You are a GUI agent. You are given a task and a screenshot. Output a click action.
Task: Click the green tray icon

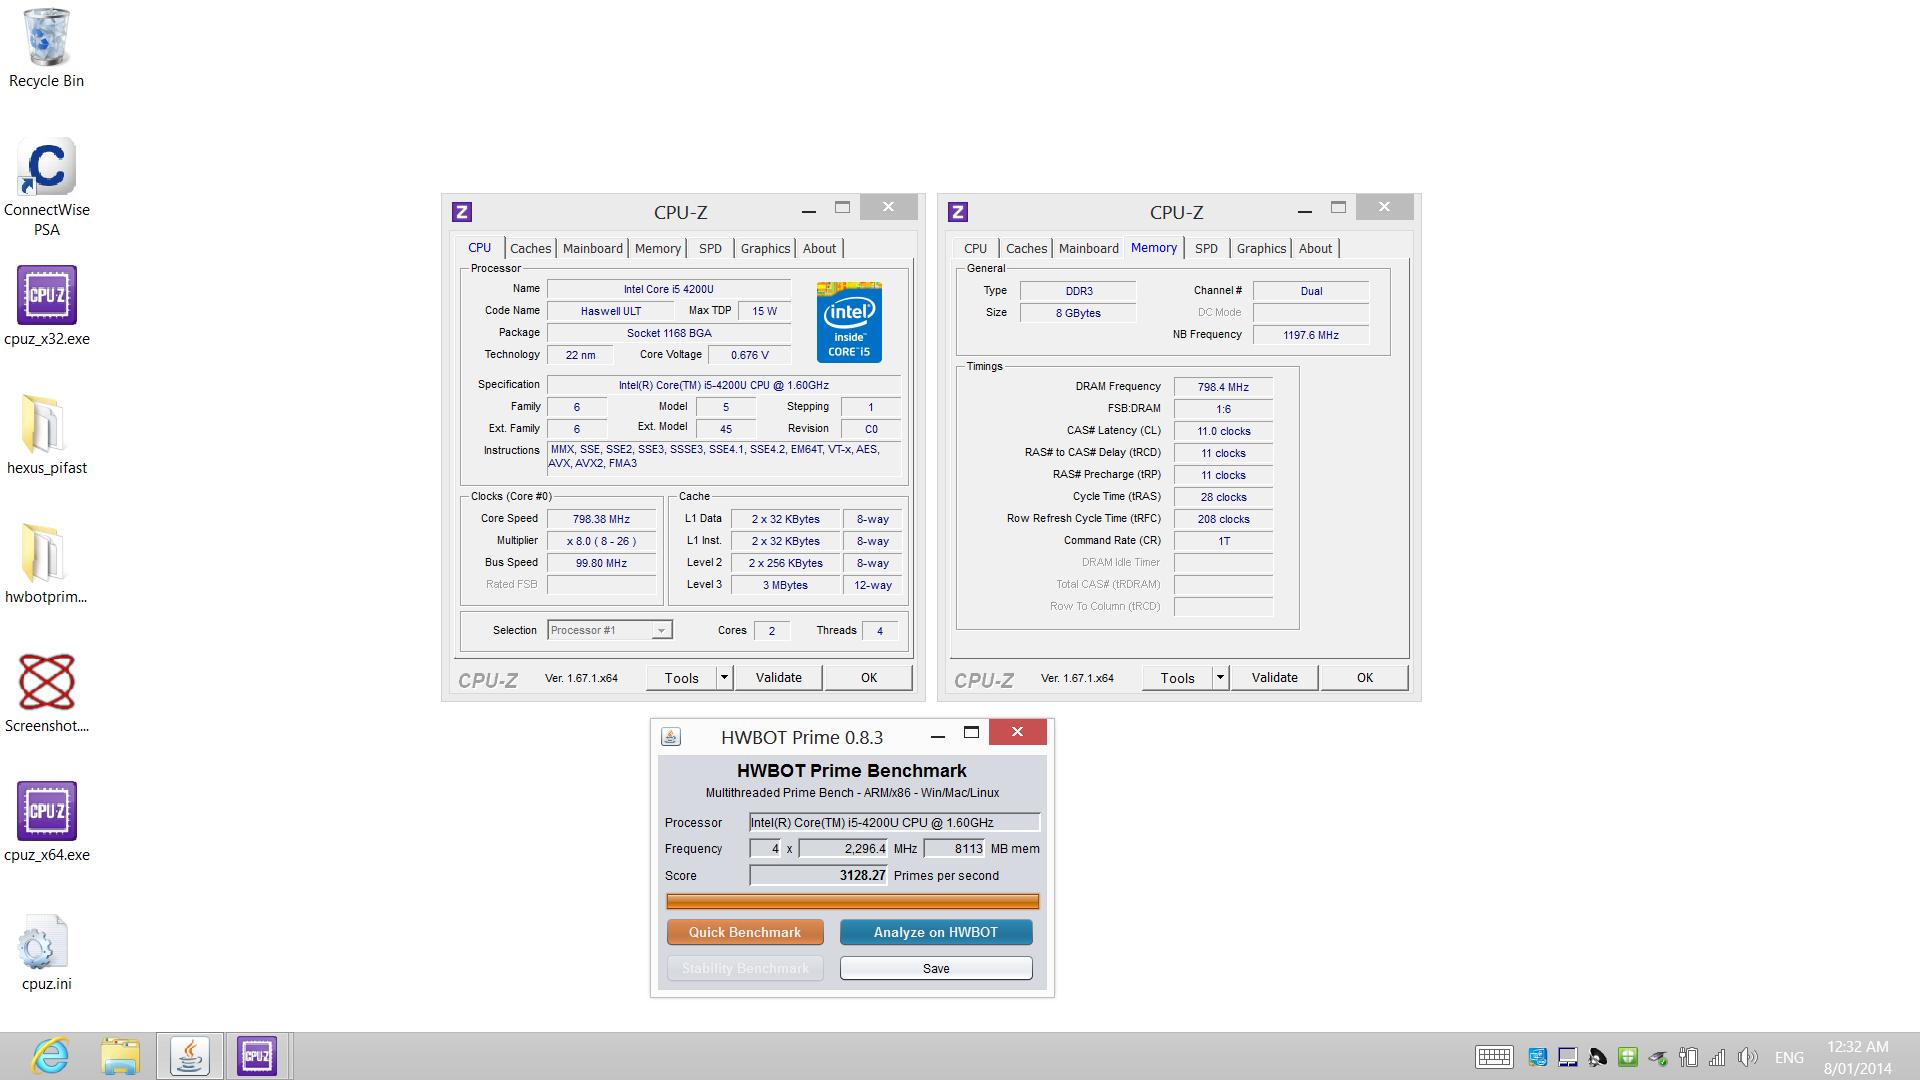pos(1628,1057)
